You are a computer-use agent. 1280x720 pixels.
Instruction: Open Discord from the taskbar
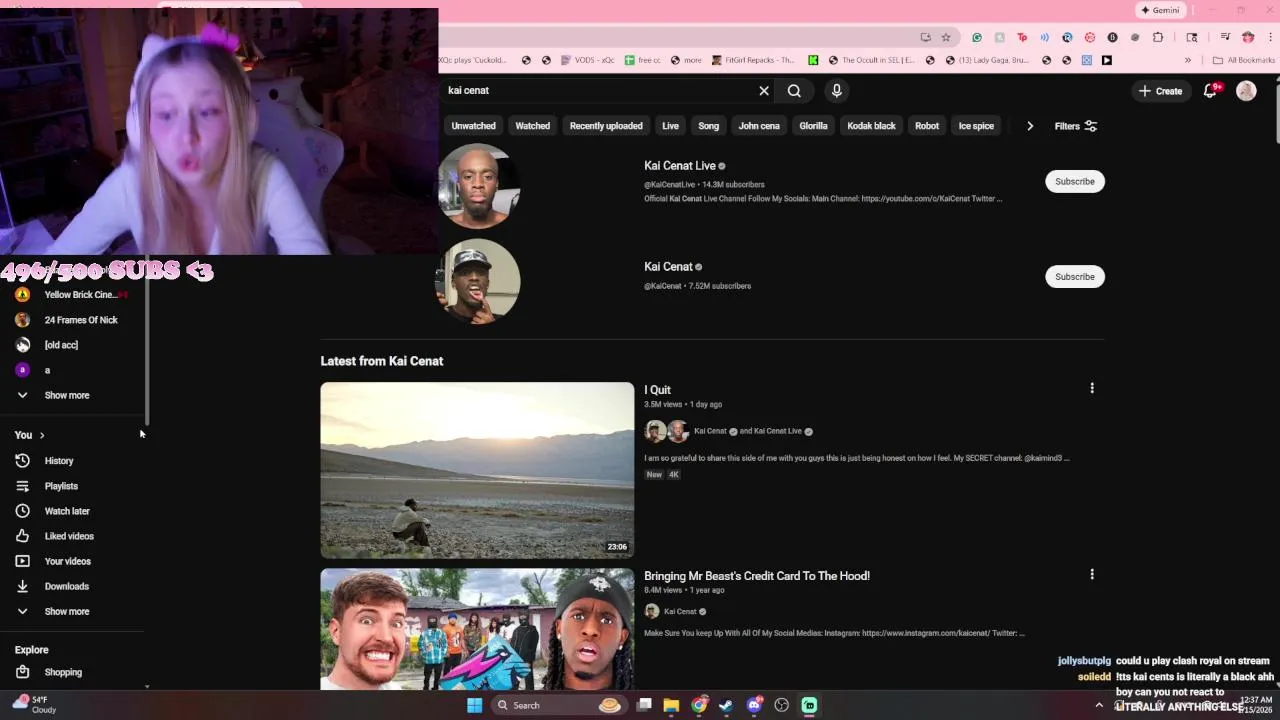click(754, 705)
